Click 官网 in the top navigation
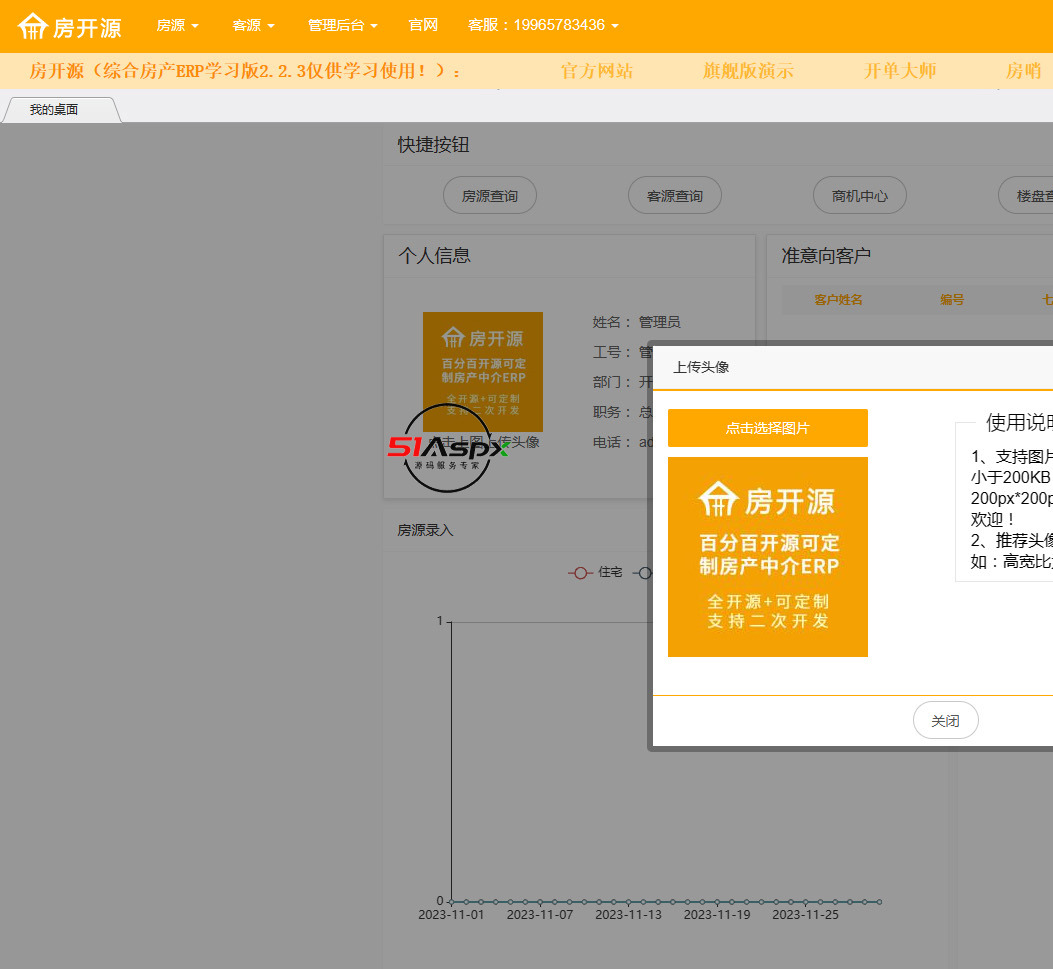This screenshot has width=1053, height=969. tap(423, 25)
